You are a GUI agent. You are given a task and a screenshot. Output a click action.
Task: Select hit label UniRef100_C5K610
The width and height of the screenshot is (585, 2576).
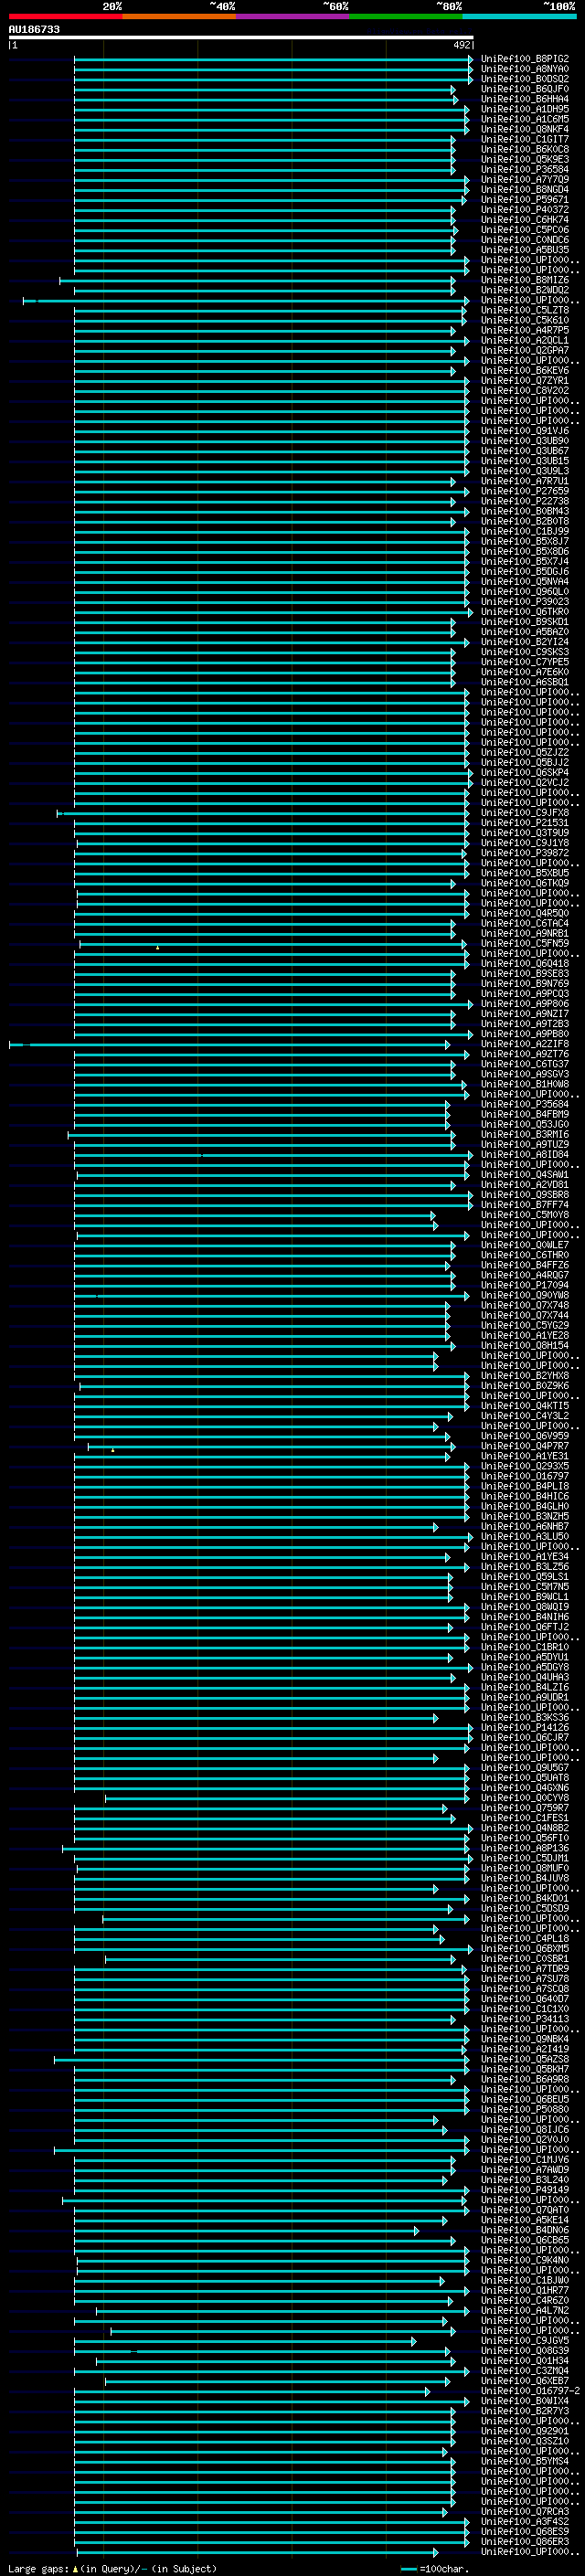coord(525,320)
